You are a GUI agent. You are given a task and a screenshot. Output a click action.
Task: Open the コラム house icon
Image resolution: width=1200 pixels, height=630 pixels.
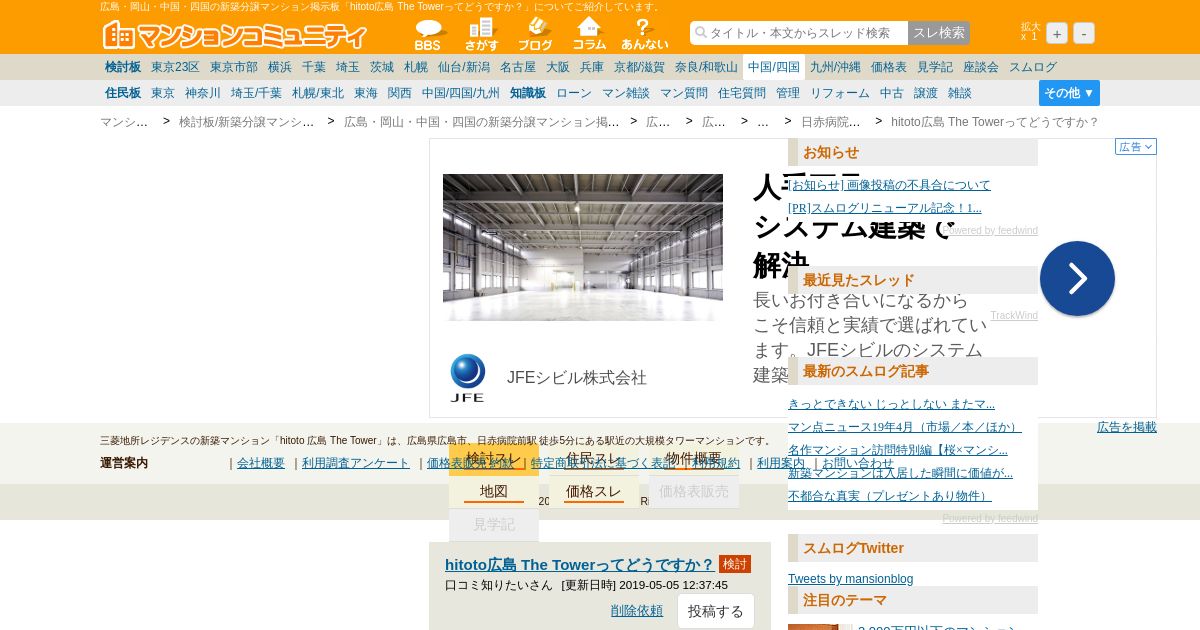589,34
